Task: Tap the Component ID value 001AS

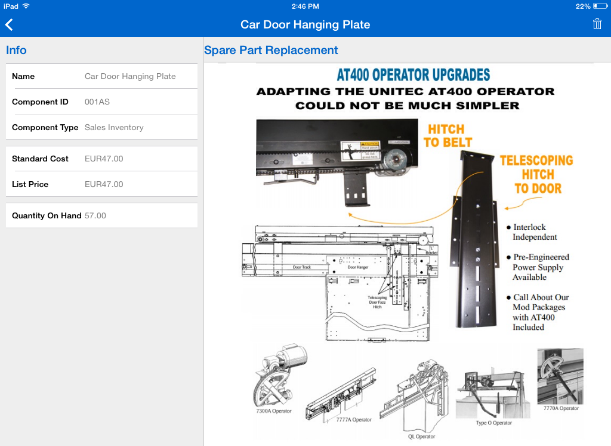Action: click(x=97, y=101)
